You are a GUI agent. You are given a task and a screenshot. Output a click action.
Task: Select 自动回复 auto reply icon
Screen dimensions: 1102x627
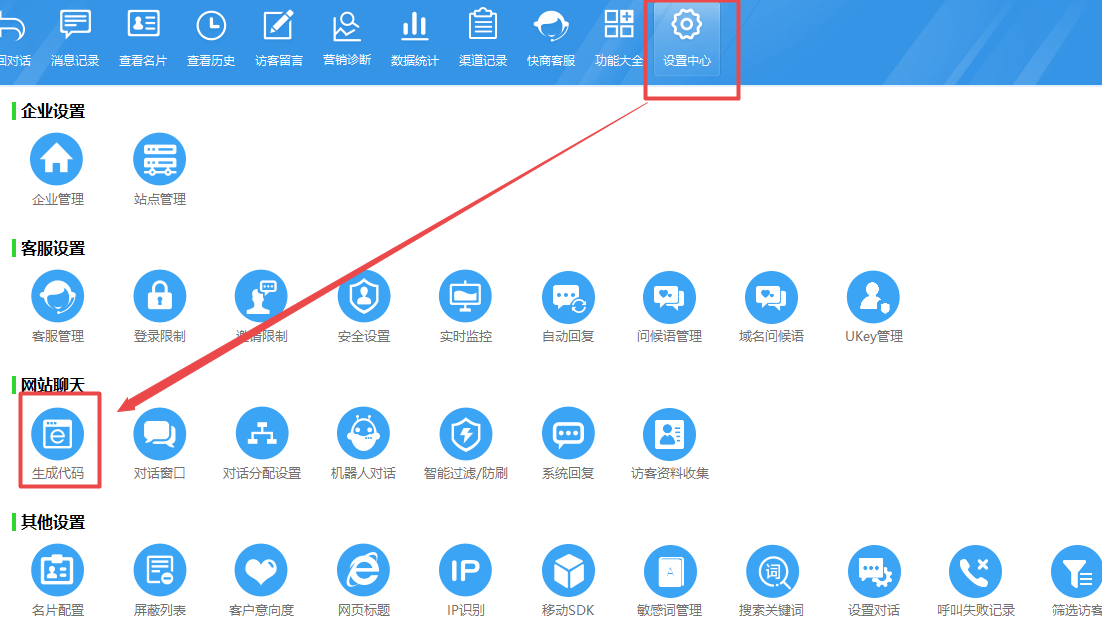pyautogui.click(x=568, y=297)
